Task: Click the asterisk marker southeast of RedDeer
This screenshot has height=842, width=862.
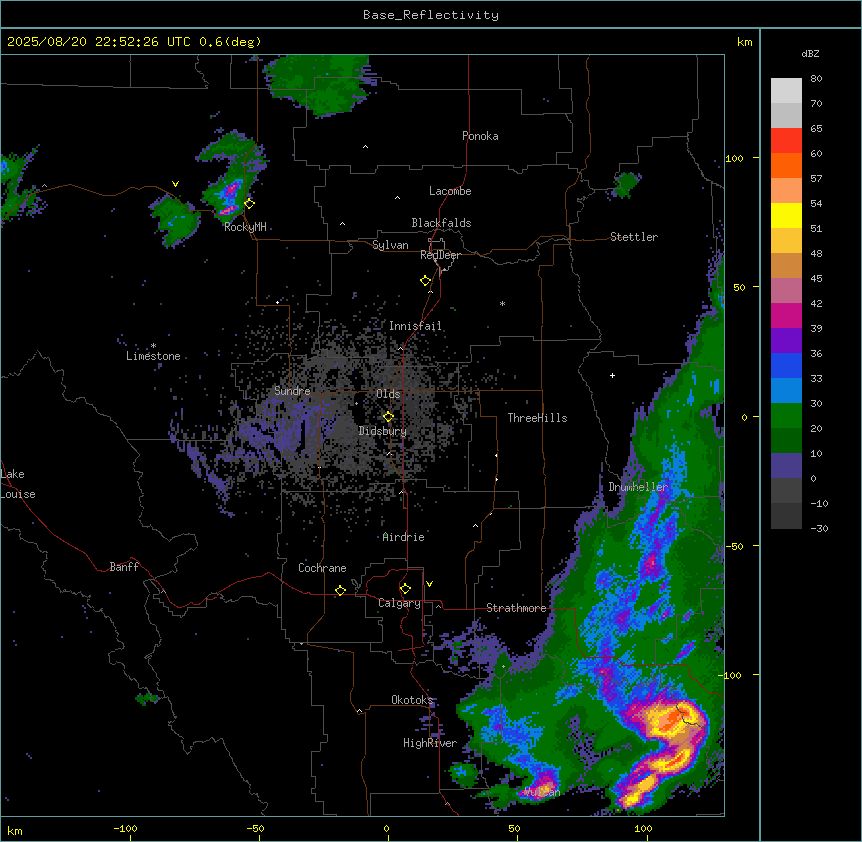Action: tap(502, 303)
